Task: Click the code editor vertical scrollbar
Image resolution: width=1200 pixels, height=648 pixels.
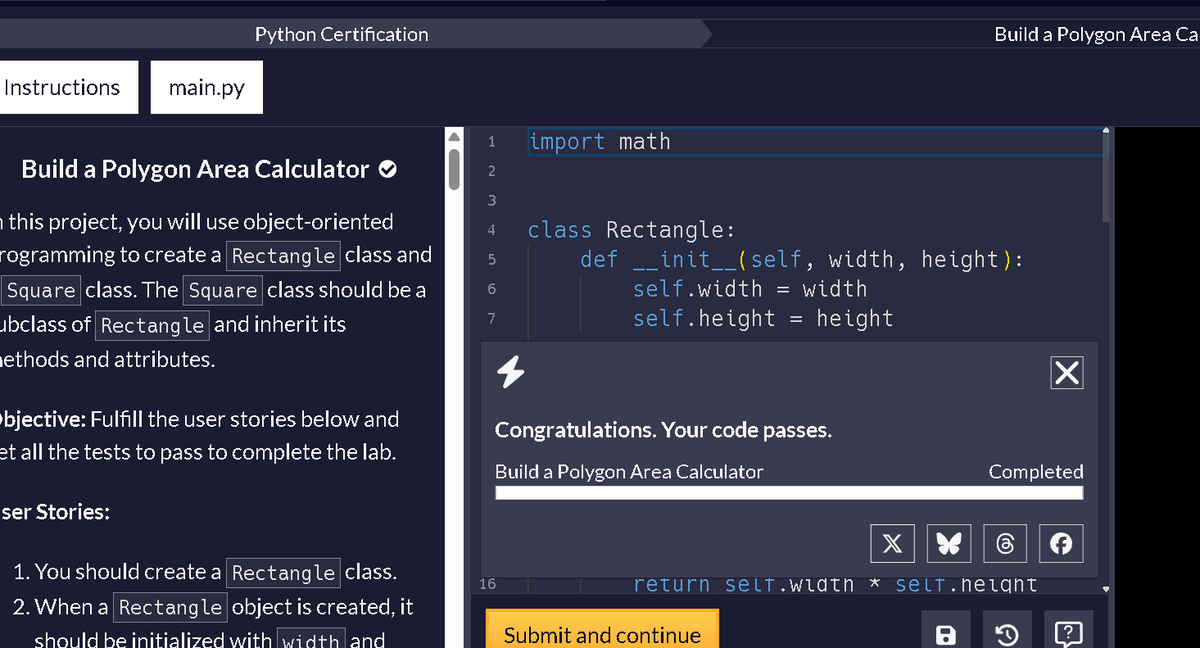Action: click(1105, 177)
